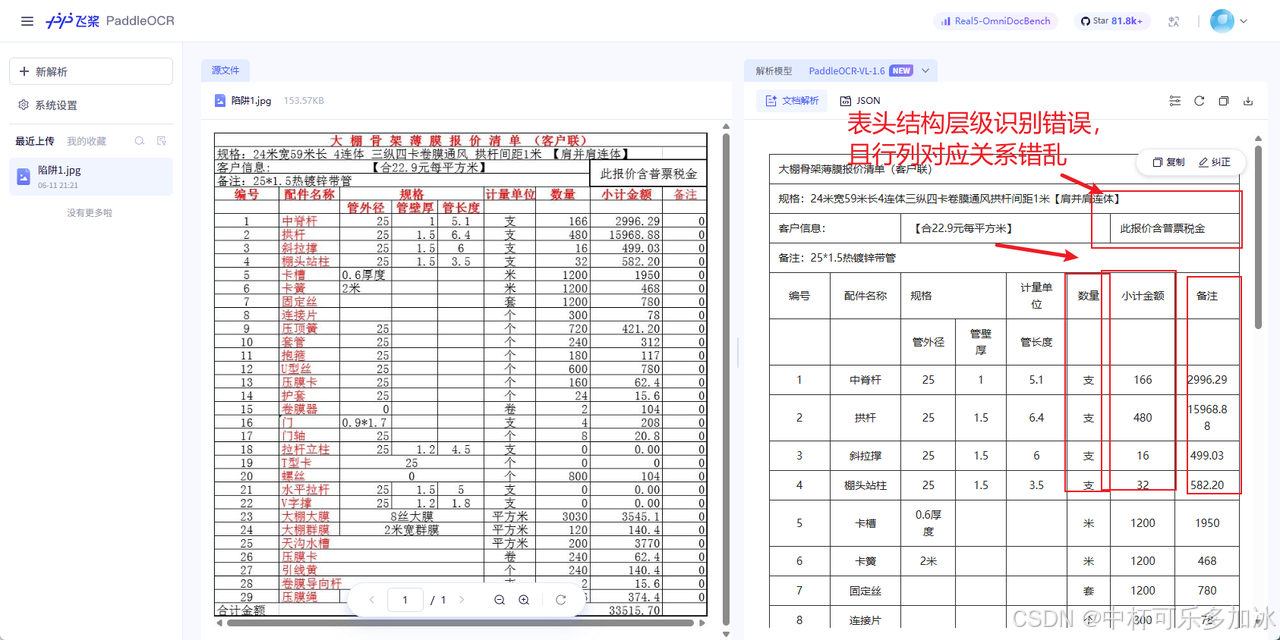Open the PaddleOCR-VL-1.6 model dropdown
The image size is (1280, 640).
pyautogui.click(x=869, y=71)
